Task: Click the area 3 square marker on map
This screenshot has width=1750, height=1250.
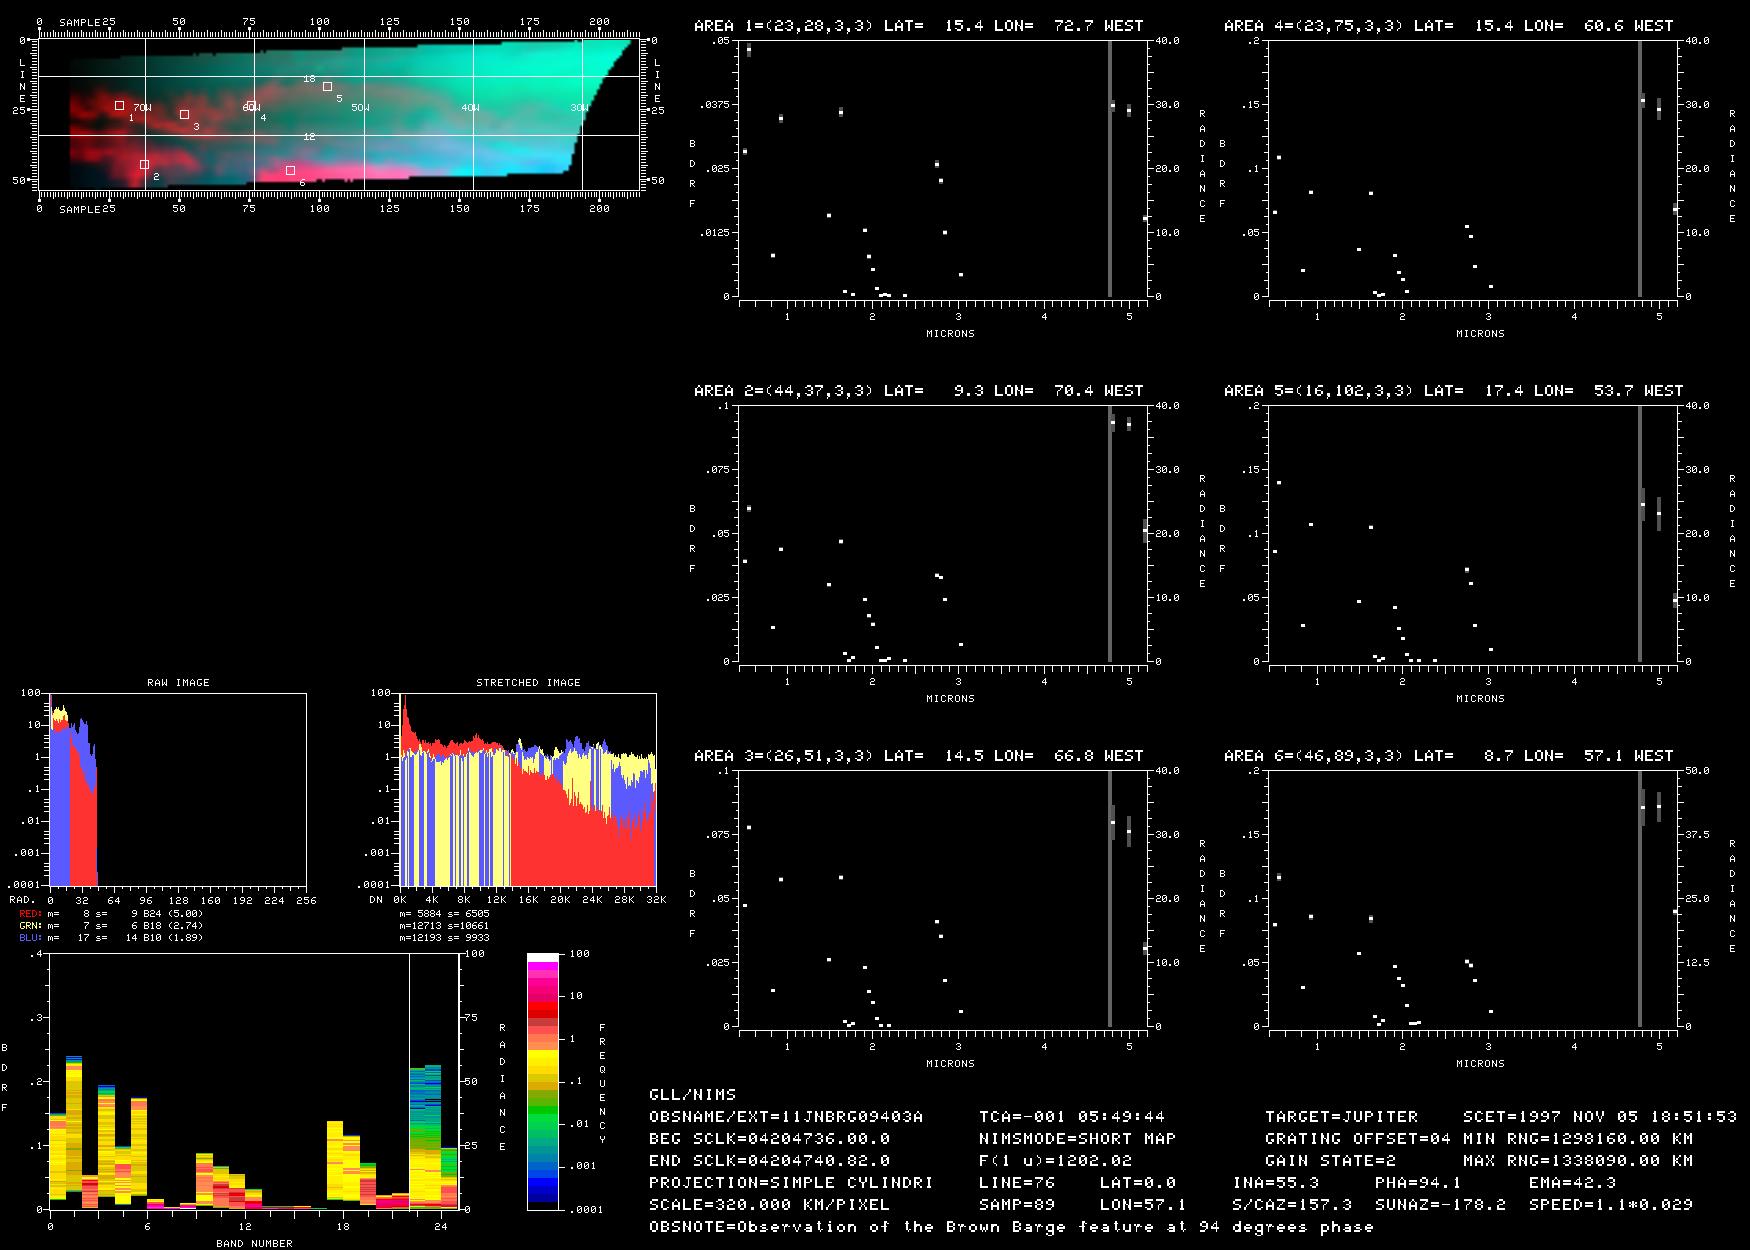Action: (x=184, y=114)
